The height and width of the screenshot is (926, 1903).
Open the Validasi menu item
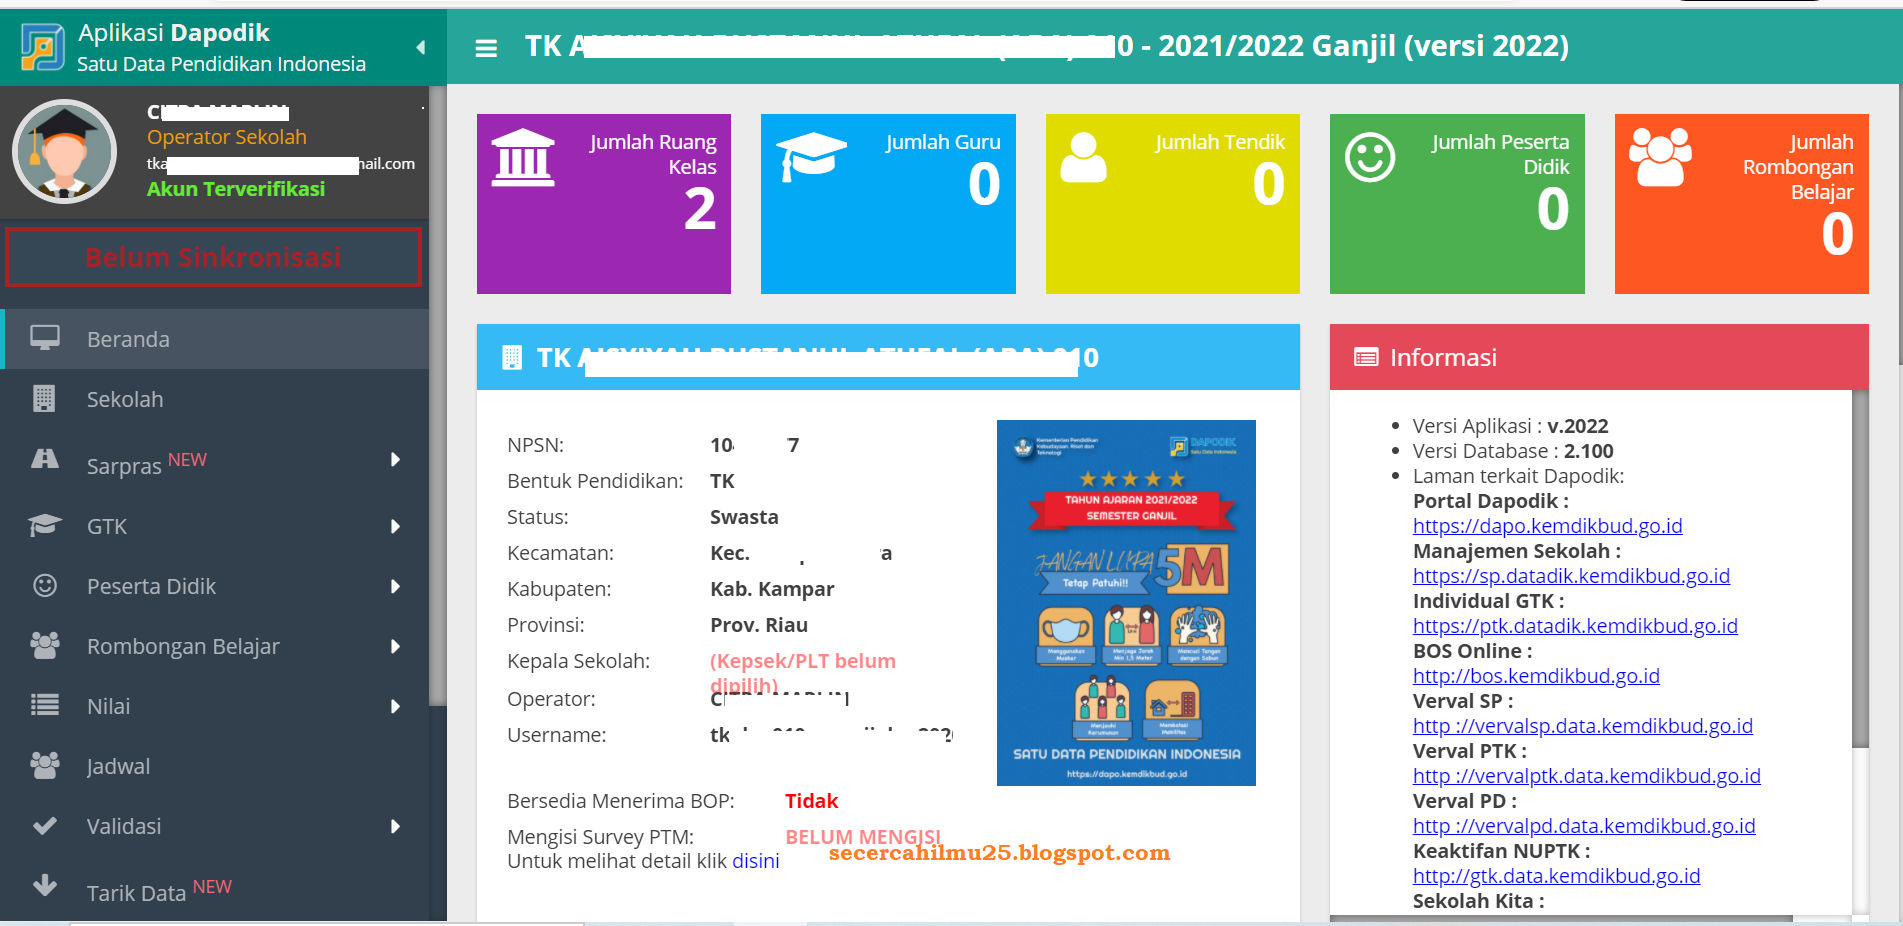click(x=215, y=826)
